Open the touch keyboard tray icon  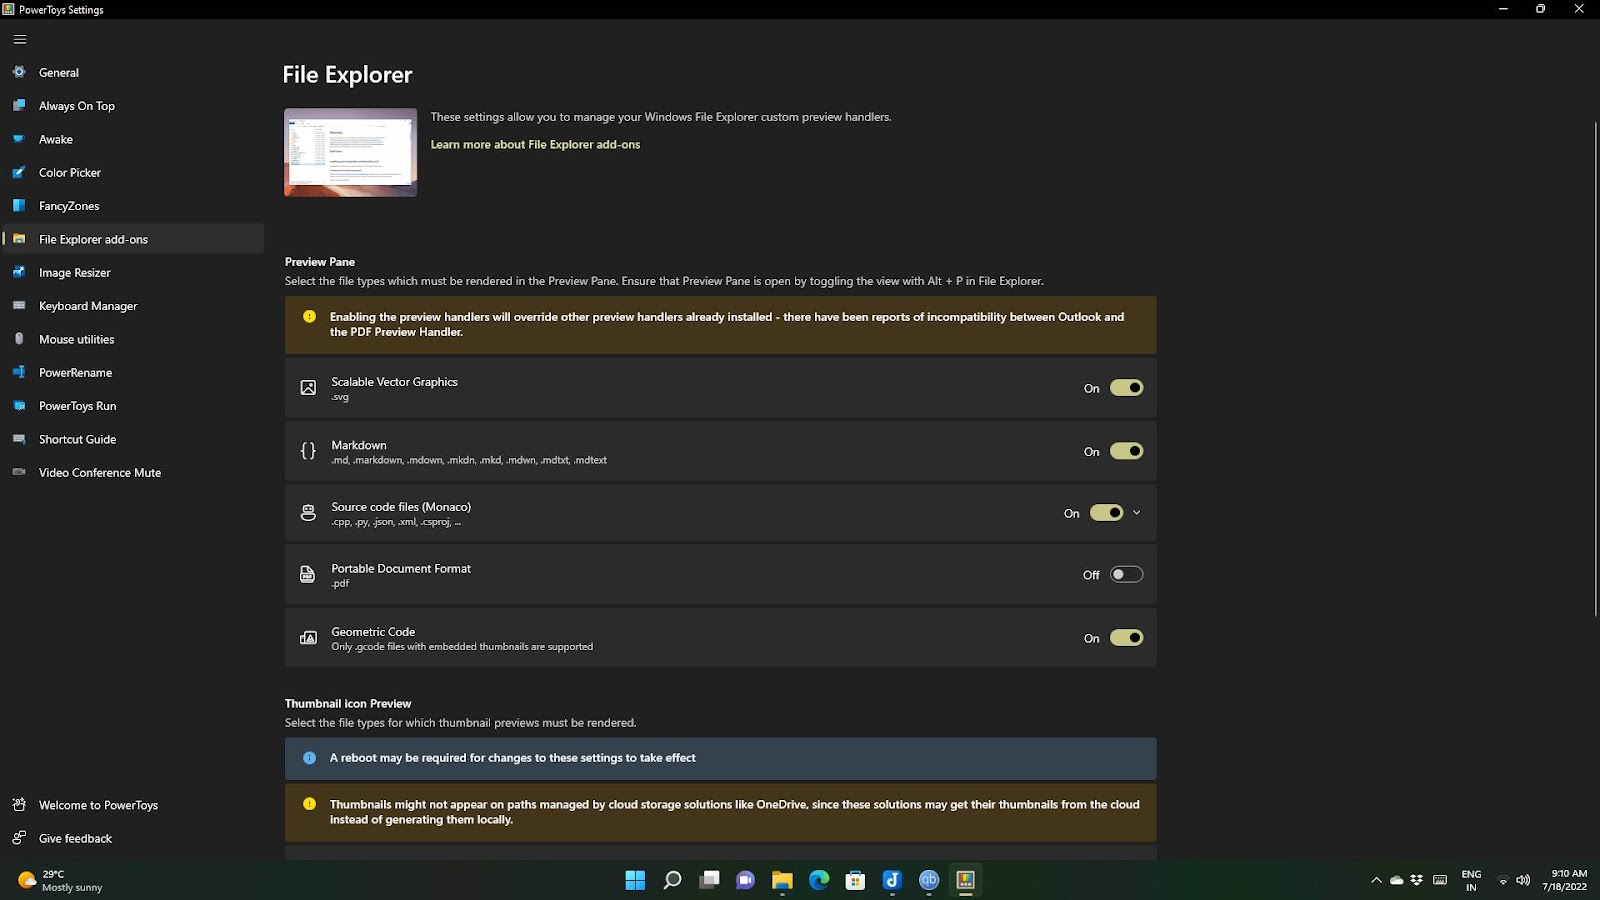coord(1440,880)
